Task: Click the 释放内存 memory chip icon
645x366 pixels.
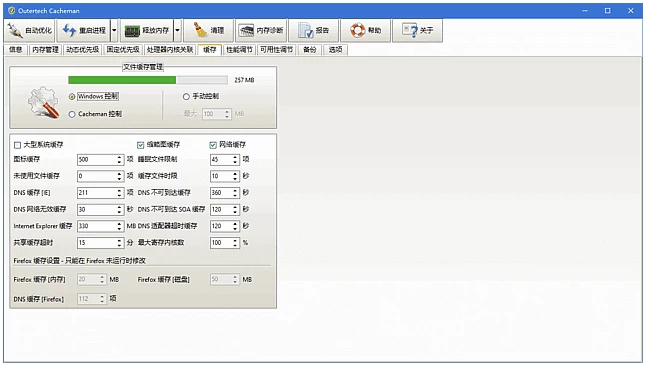Action: 132,31
